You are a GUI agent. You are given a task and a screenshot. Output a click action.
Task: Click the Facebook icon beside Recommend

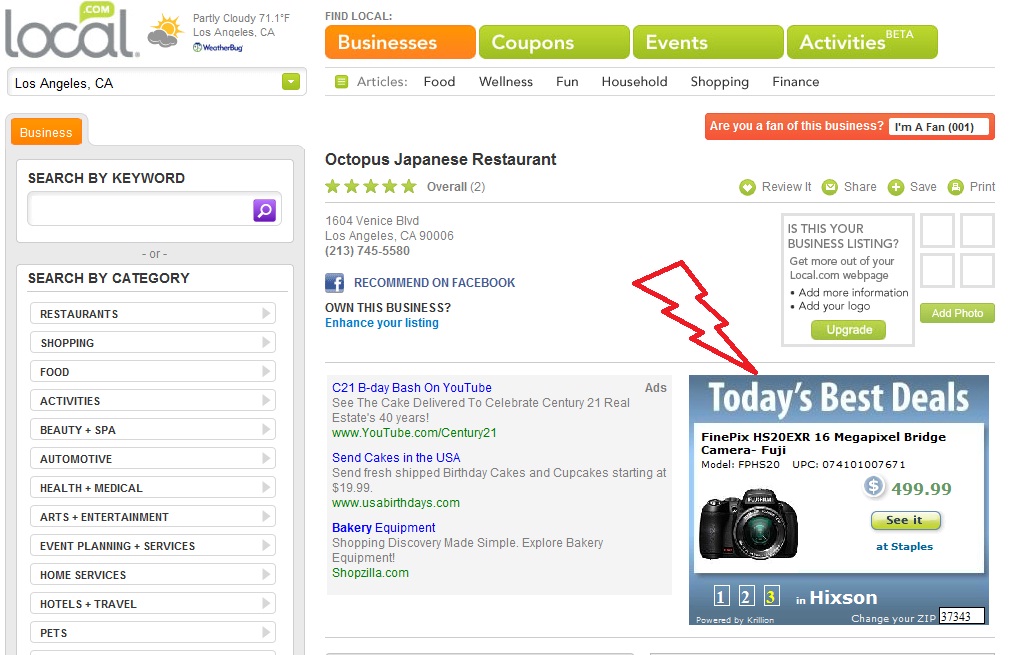(x=334, y=283)
